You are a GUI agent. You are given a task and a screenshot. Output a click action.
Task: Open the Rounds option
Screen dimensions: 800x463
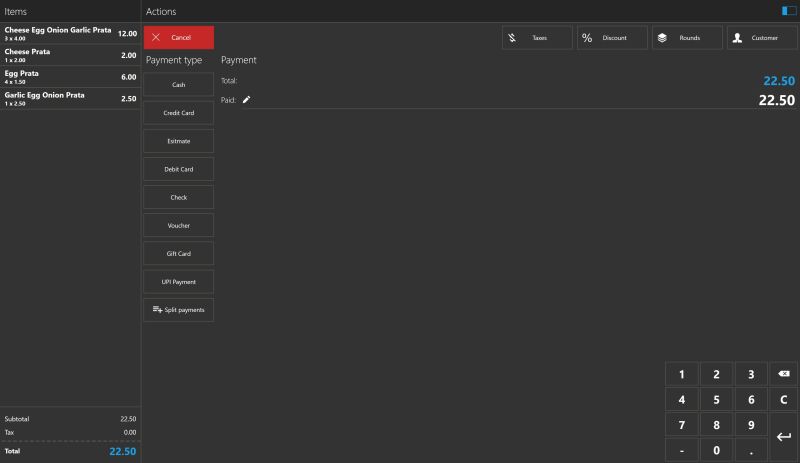pyautogui.click(x=687, y=38)
